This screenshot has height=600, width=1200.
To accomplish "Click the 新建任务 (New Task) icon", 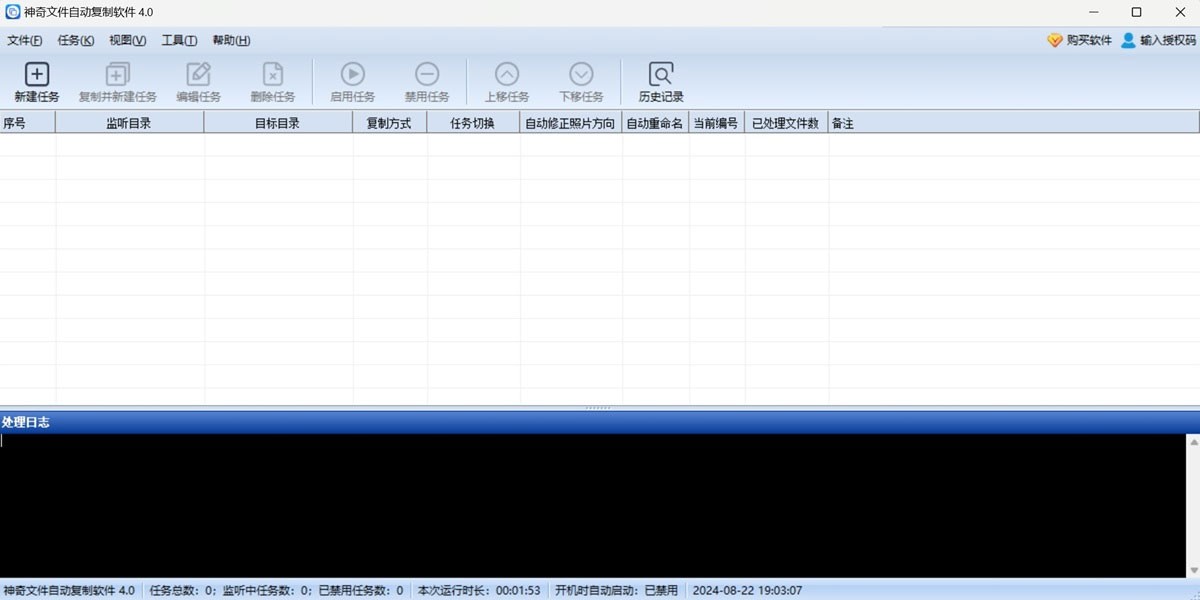I will point(37,75).
